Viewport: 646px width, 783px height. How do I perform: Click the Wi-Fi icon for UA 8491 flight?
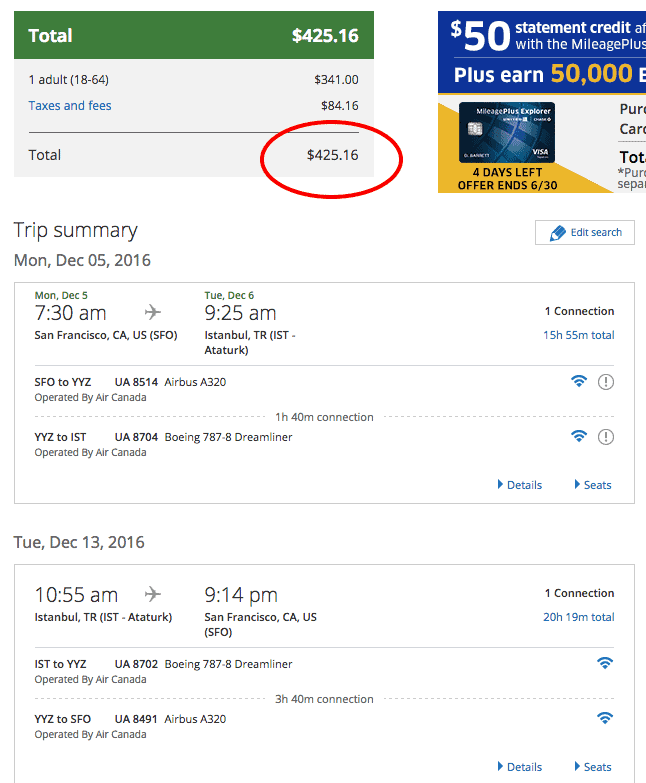(x=605, y=718)
